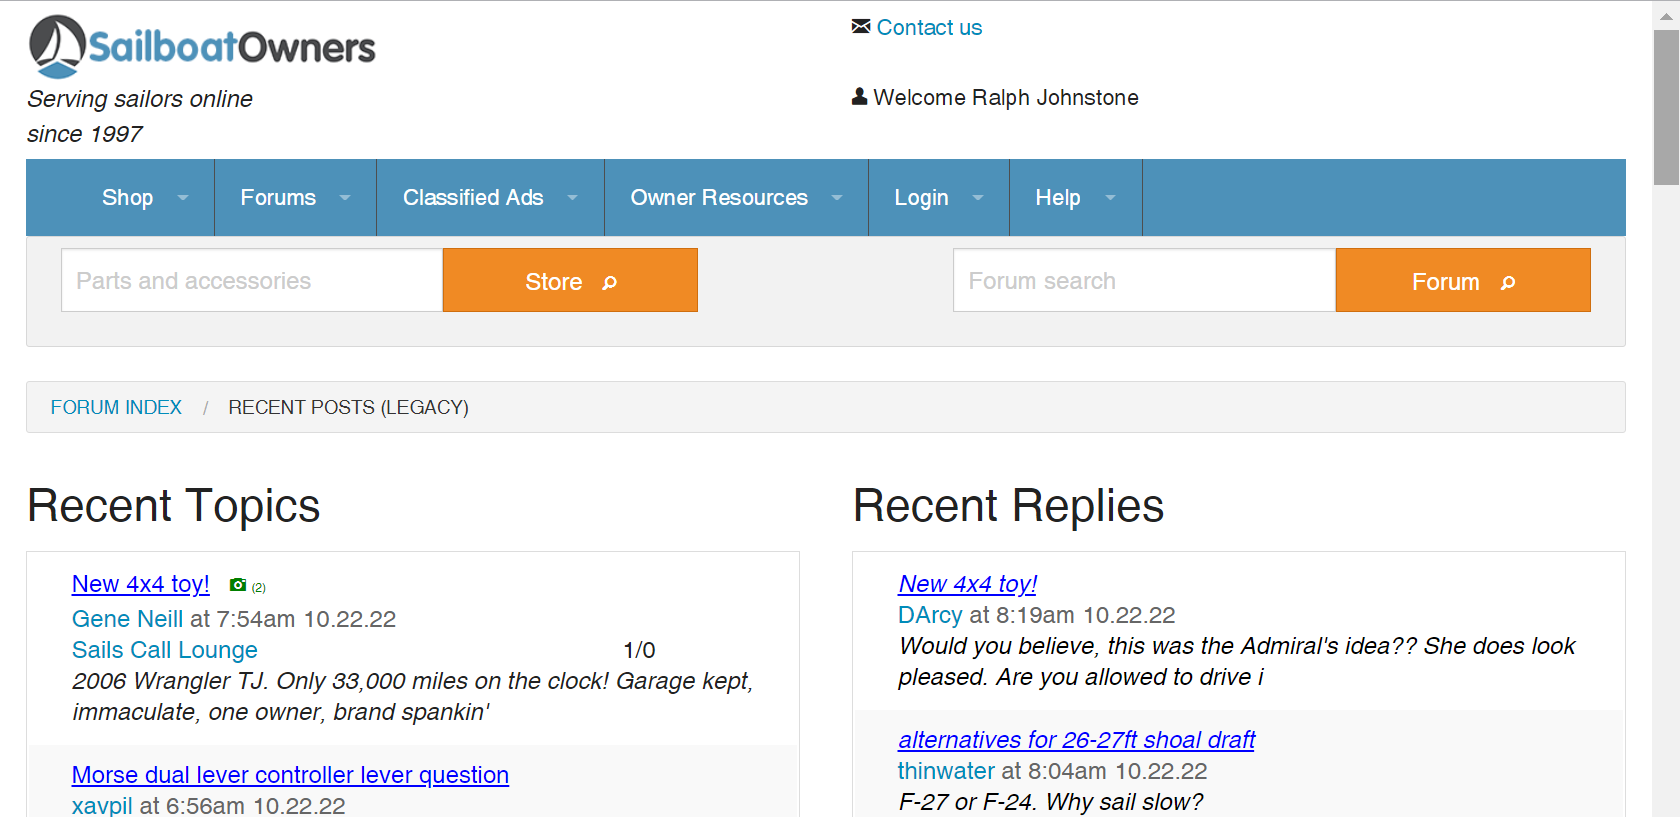Open Gene Neill's profile link
The image size is (1680, 817).
[127, 619]
